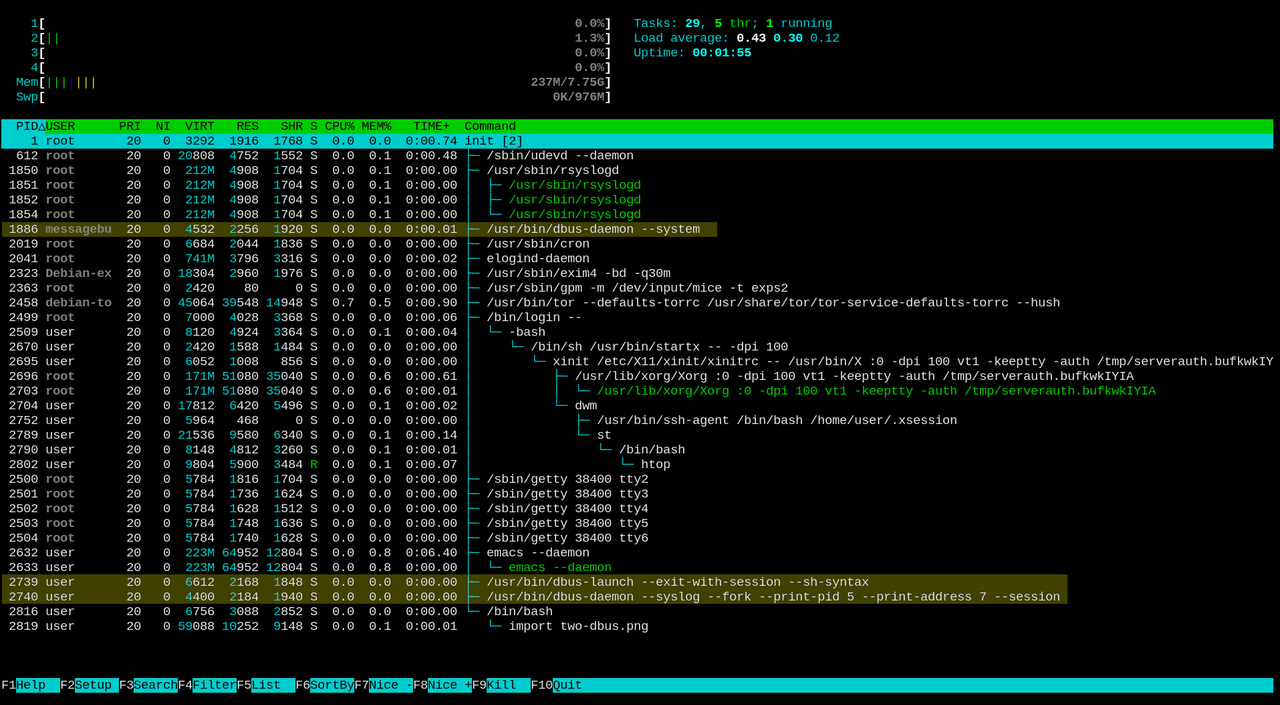Toggle the F5 List view

click(x=266, y=685)
